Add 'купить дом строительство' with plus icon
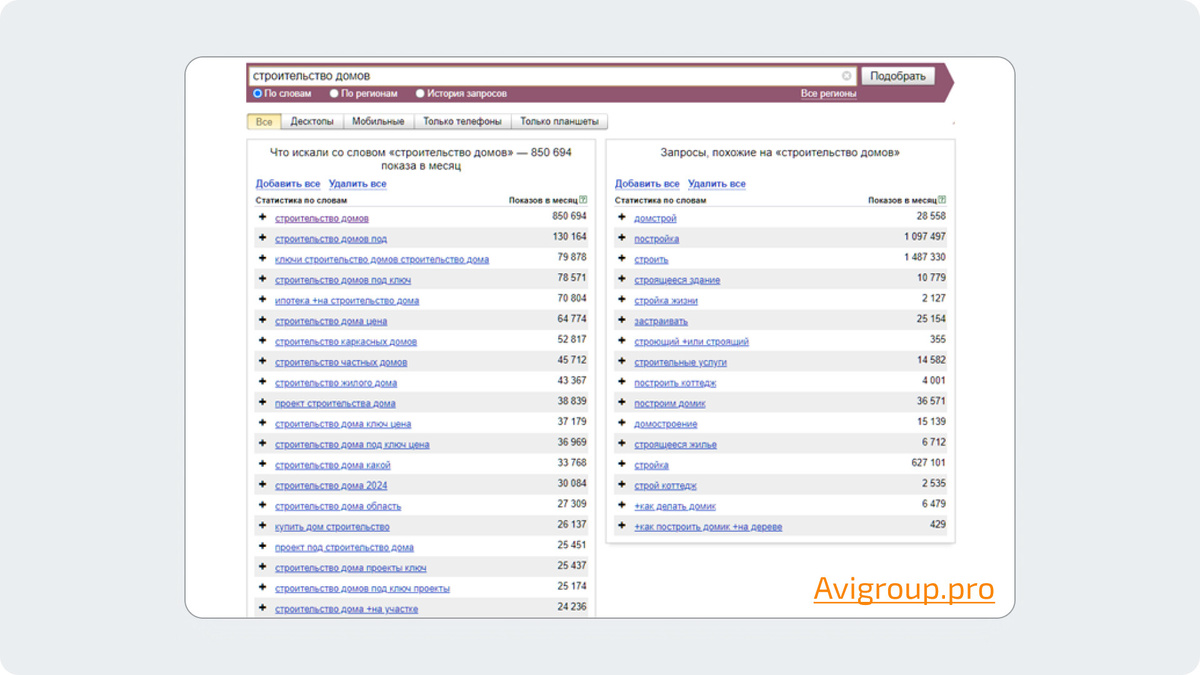The height and width of the screenshot is (675, 1200). (x=262, y=526)
